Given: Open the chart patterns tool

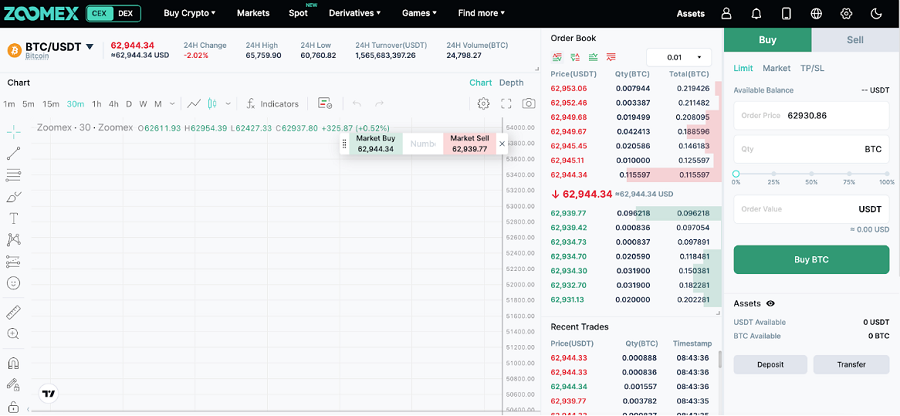Looking at the screenshot, I should 14,240.
